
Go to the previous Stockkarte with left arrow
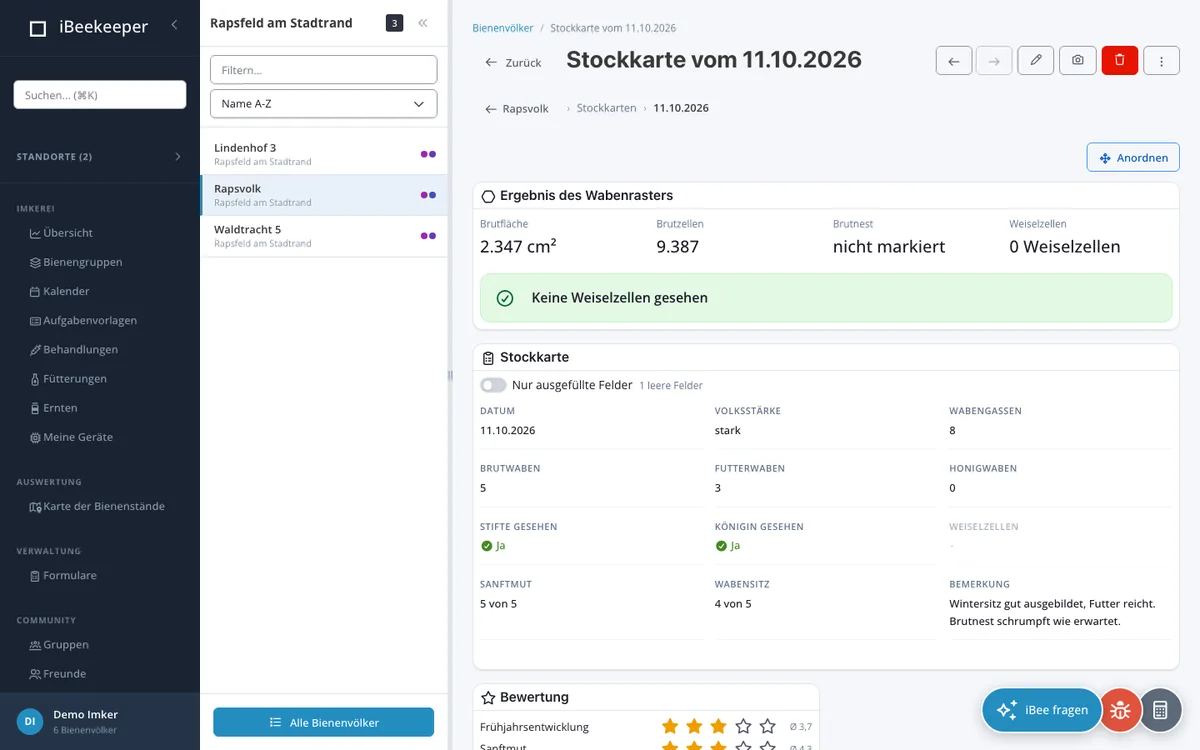click(954, 61)
